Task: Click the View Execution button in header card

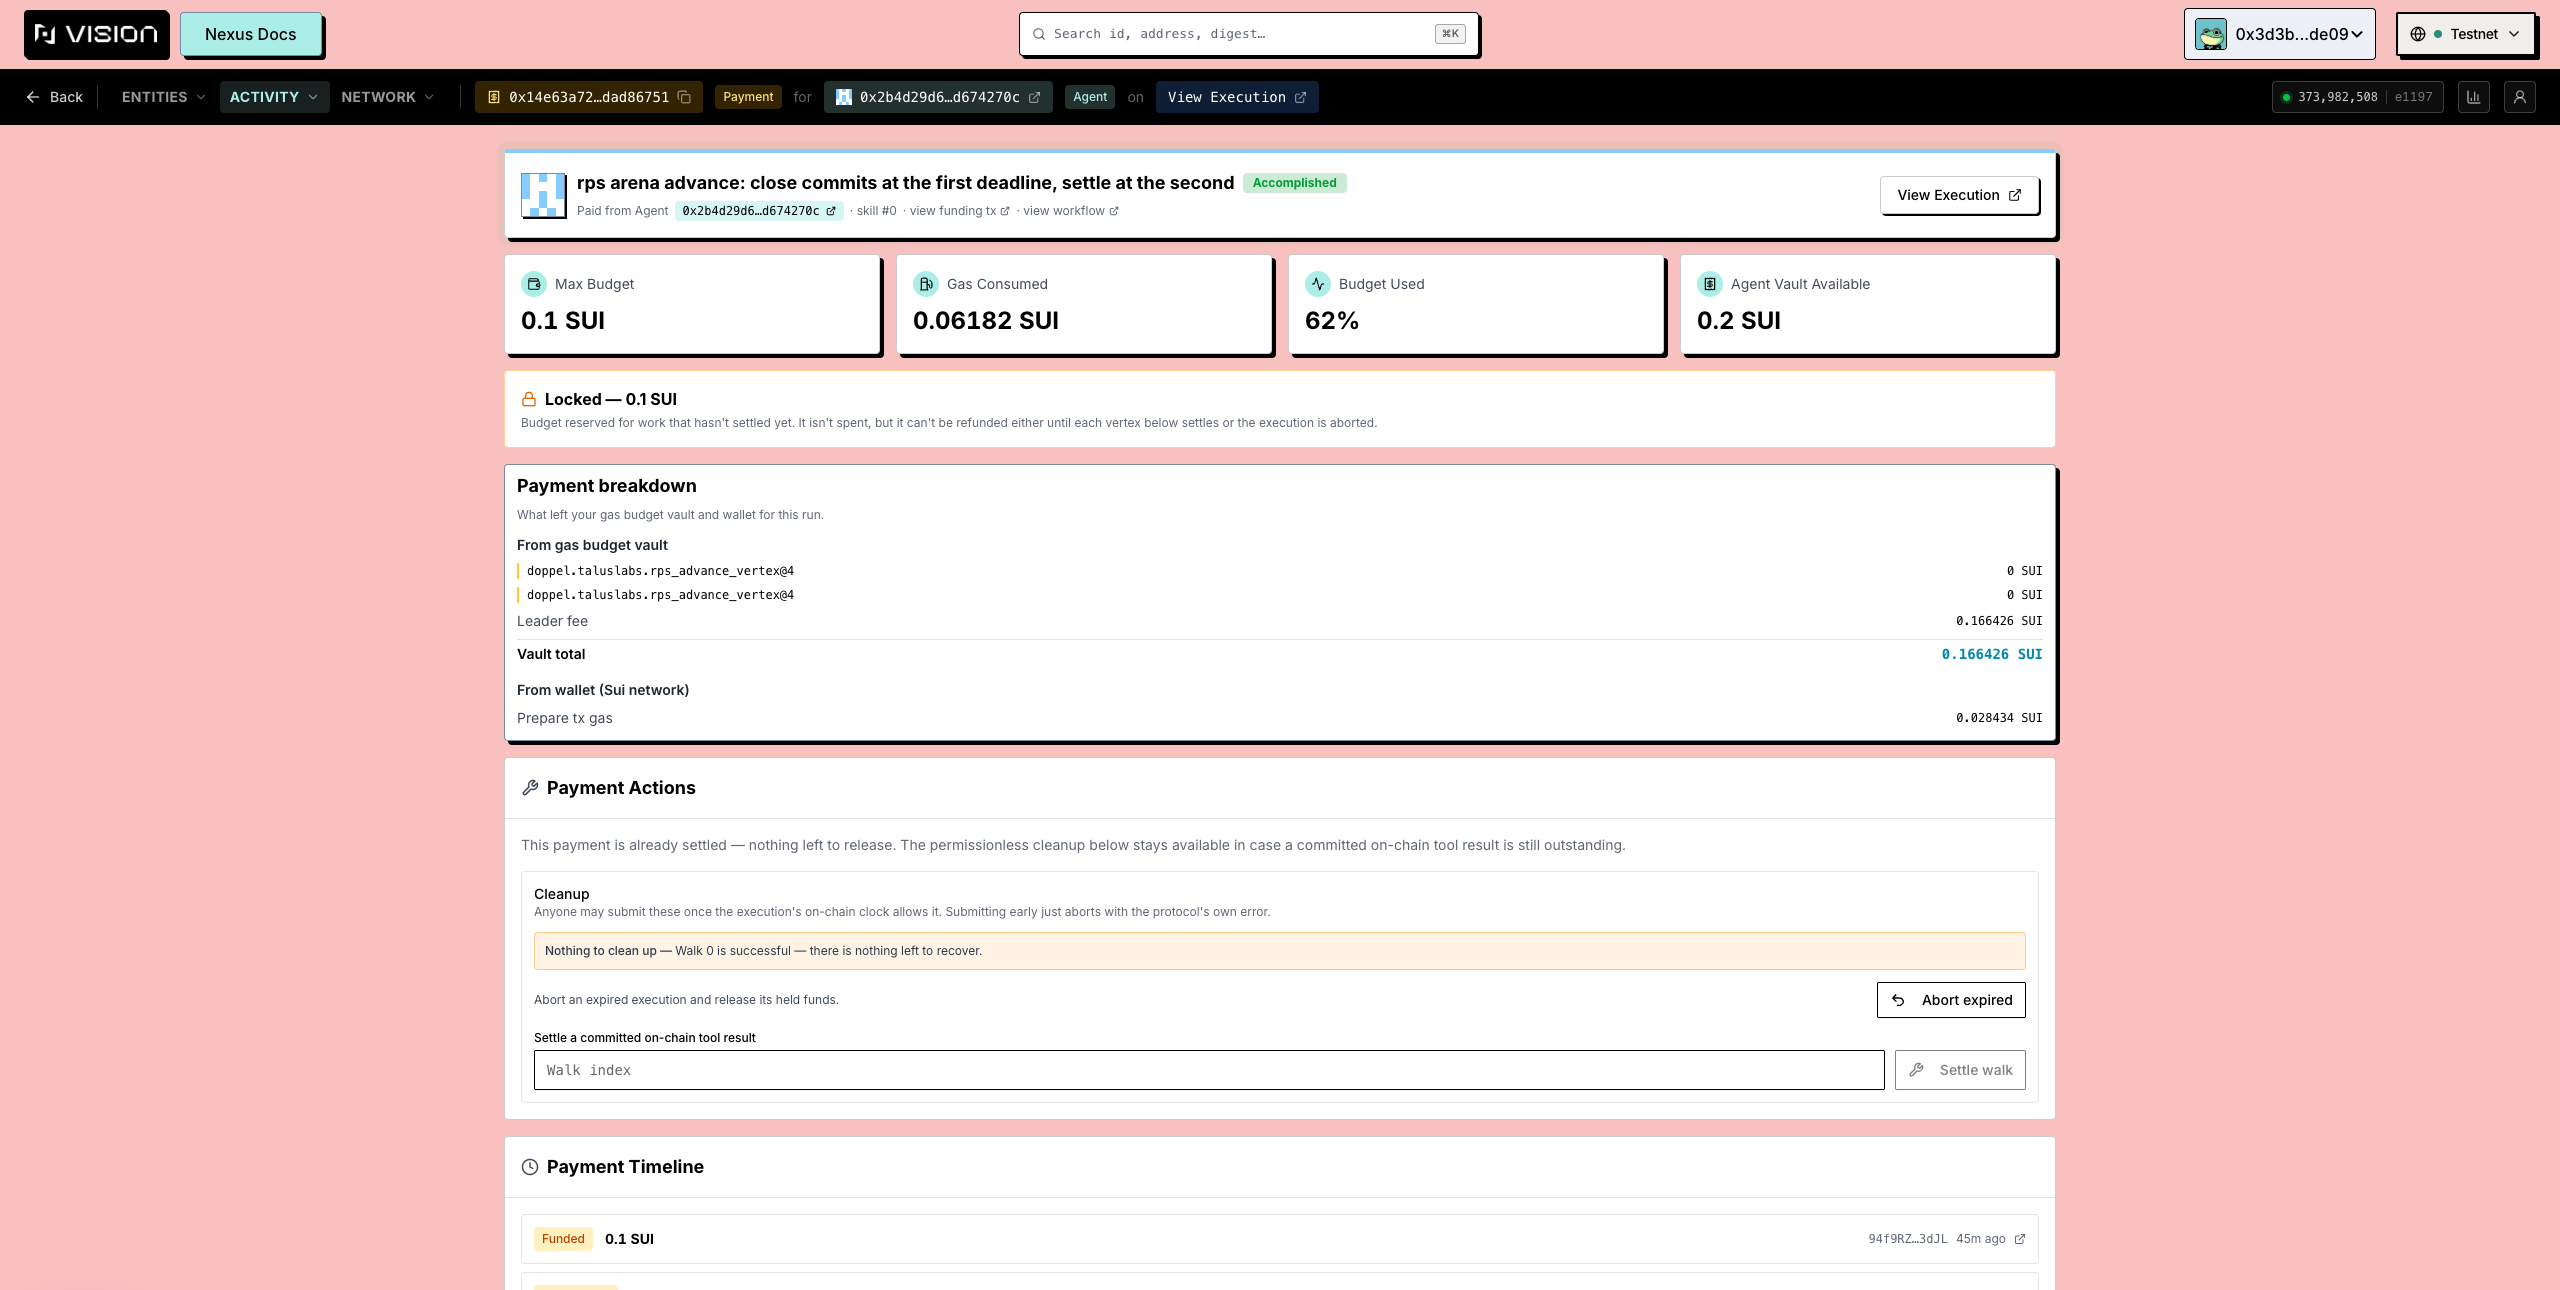Action: click(x=1959, y=195)
